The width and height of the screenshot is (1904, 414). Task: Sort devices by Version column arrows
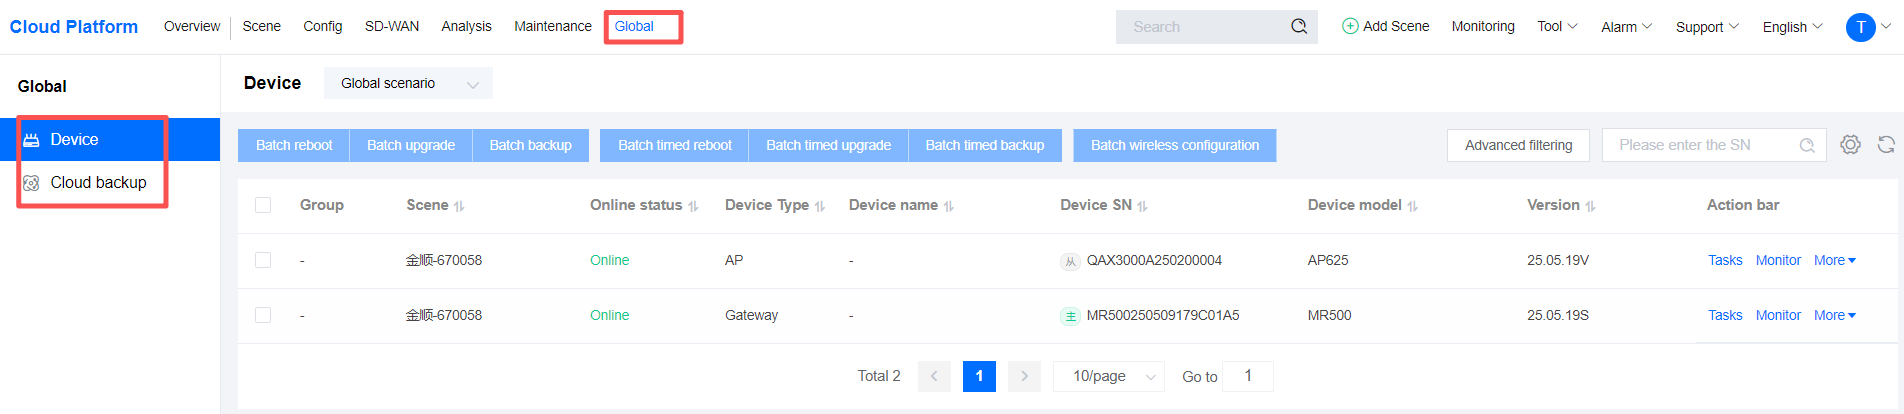tap(1590, 206)
